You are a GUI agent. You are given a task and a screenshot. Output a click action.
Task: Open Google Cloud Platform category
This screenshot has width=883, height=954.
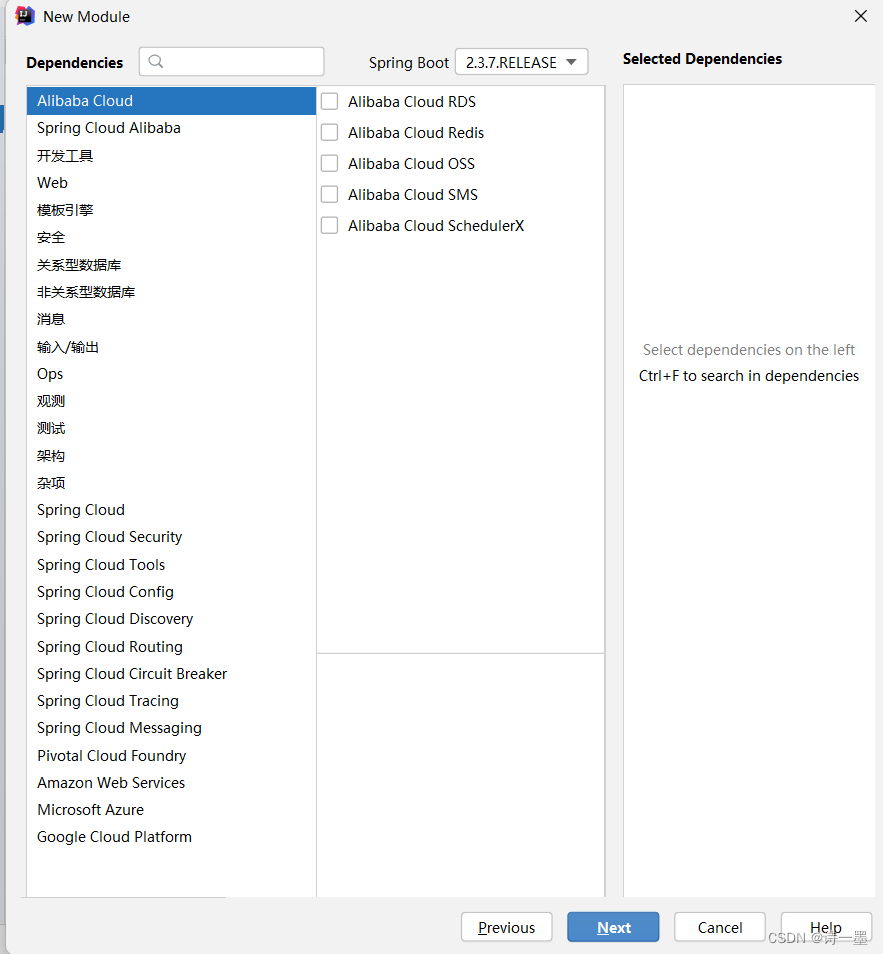171,837
